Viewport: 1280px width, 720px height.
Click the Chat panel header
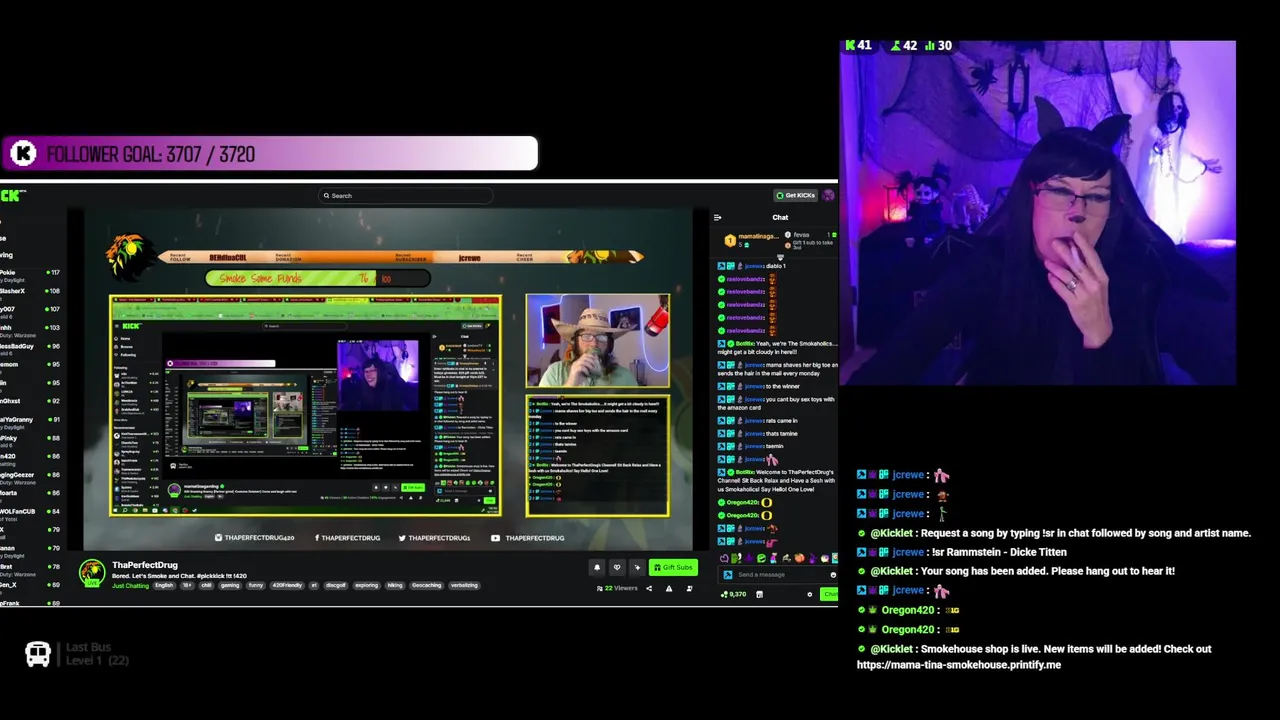click(780, 217)
